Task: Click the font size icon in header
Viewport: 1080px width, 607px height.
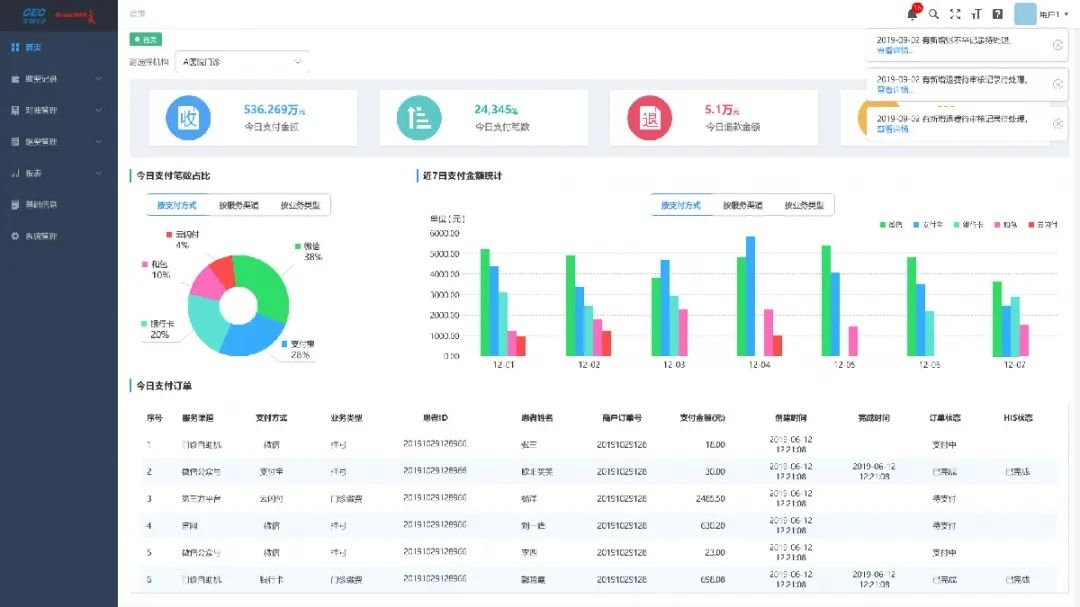Action: pos(976,14)
